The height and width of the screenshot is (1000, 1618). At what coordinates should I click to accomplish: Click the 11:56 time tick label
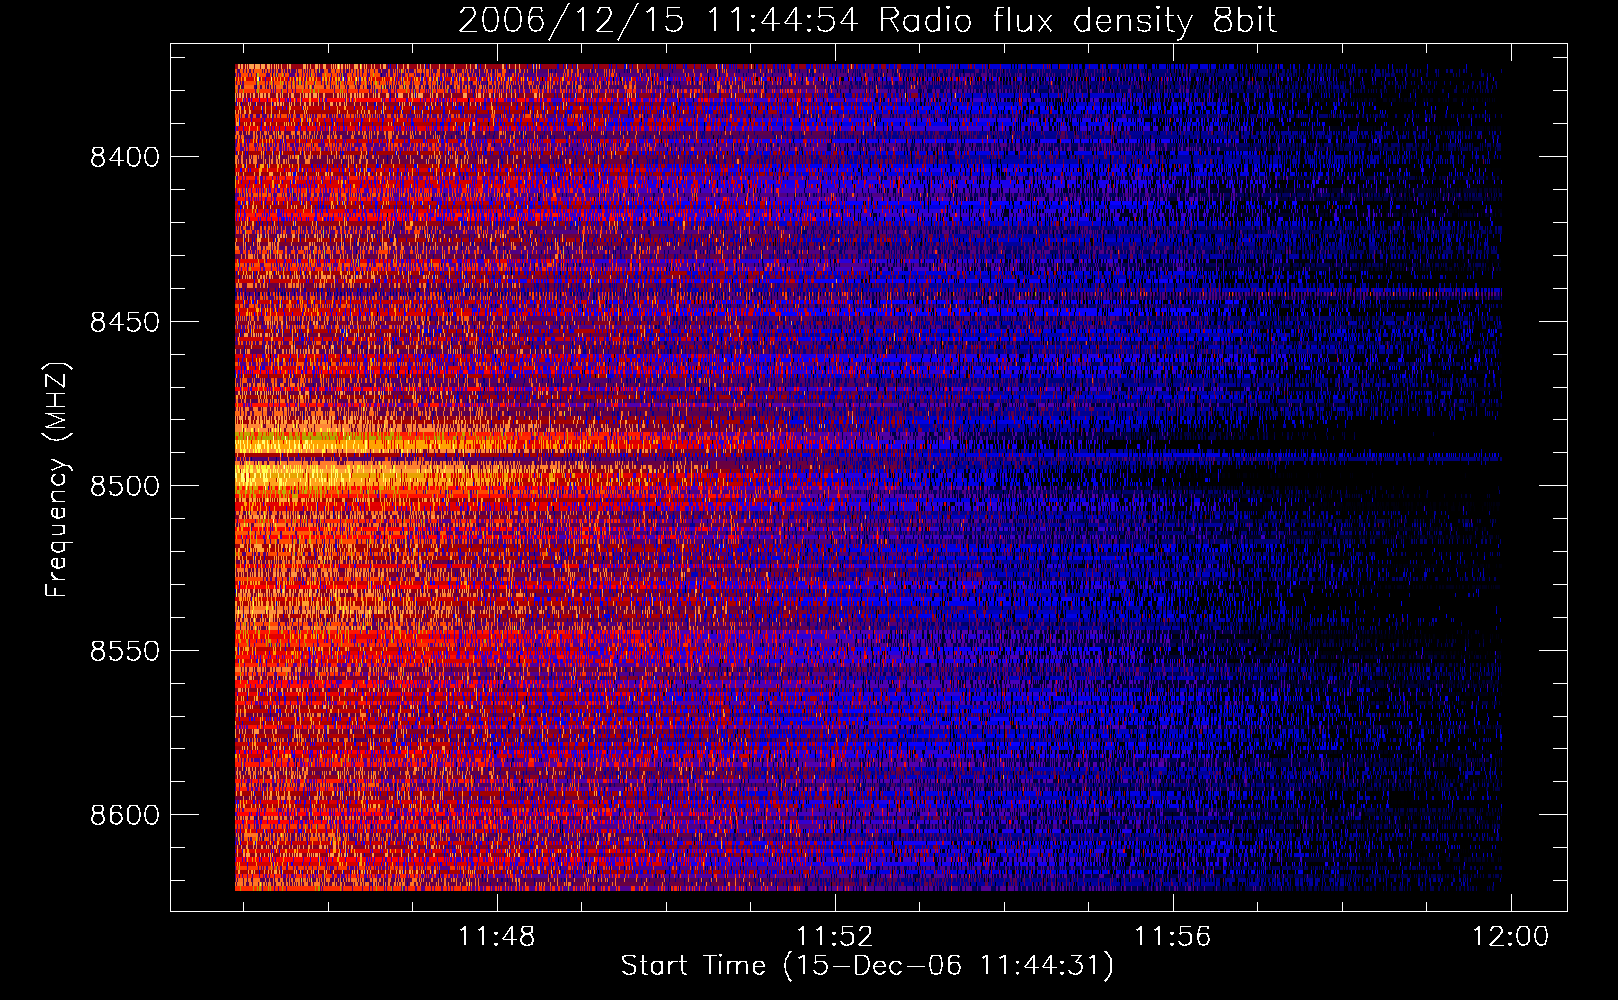[x=1172, y=937]
